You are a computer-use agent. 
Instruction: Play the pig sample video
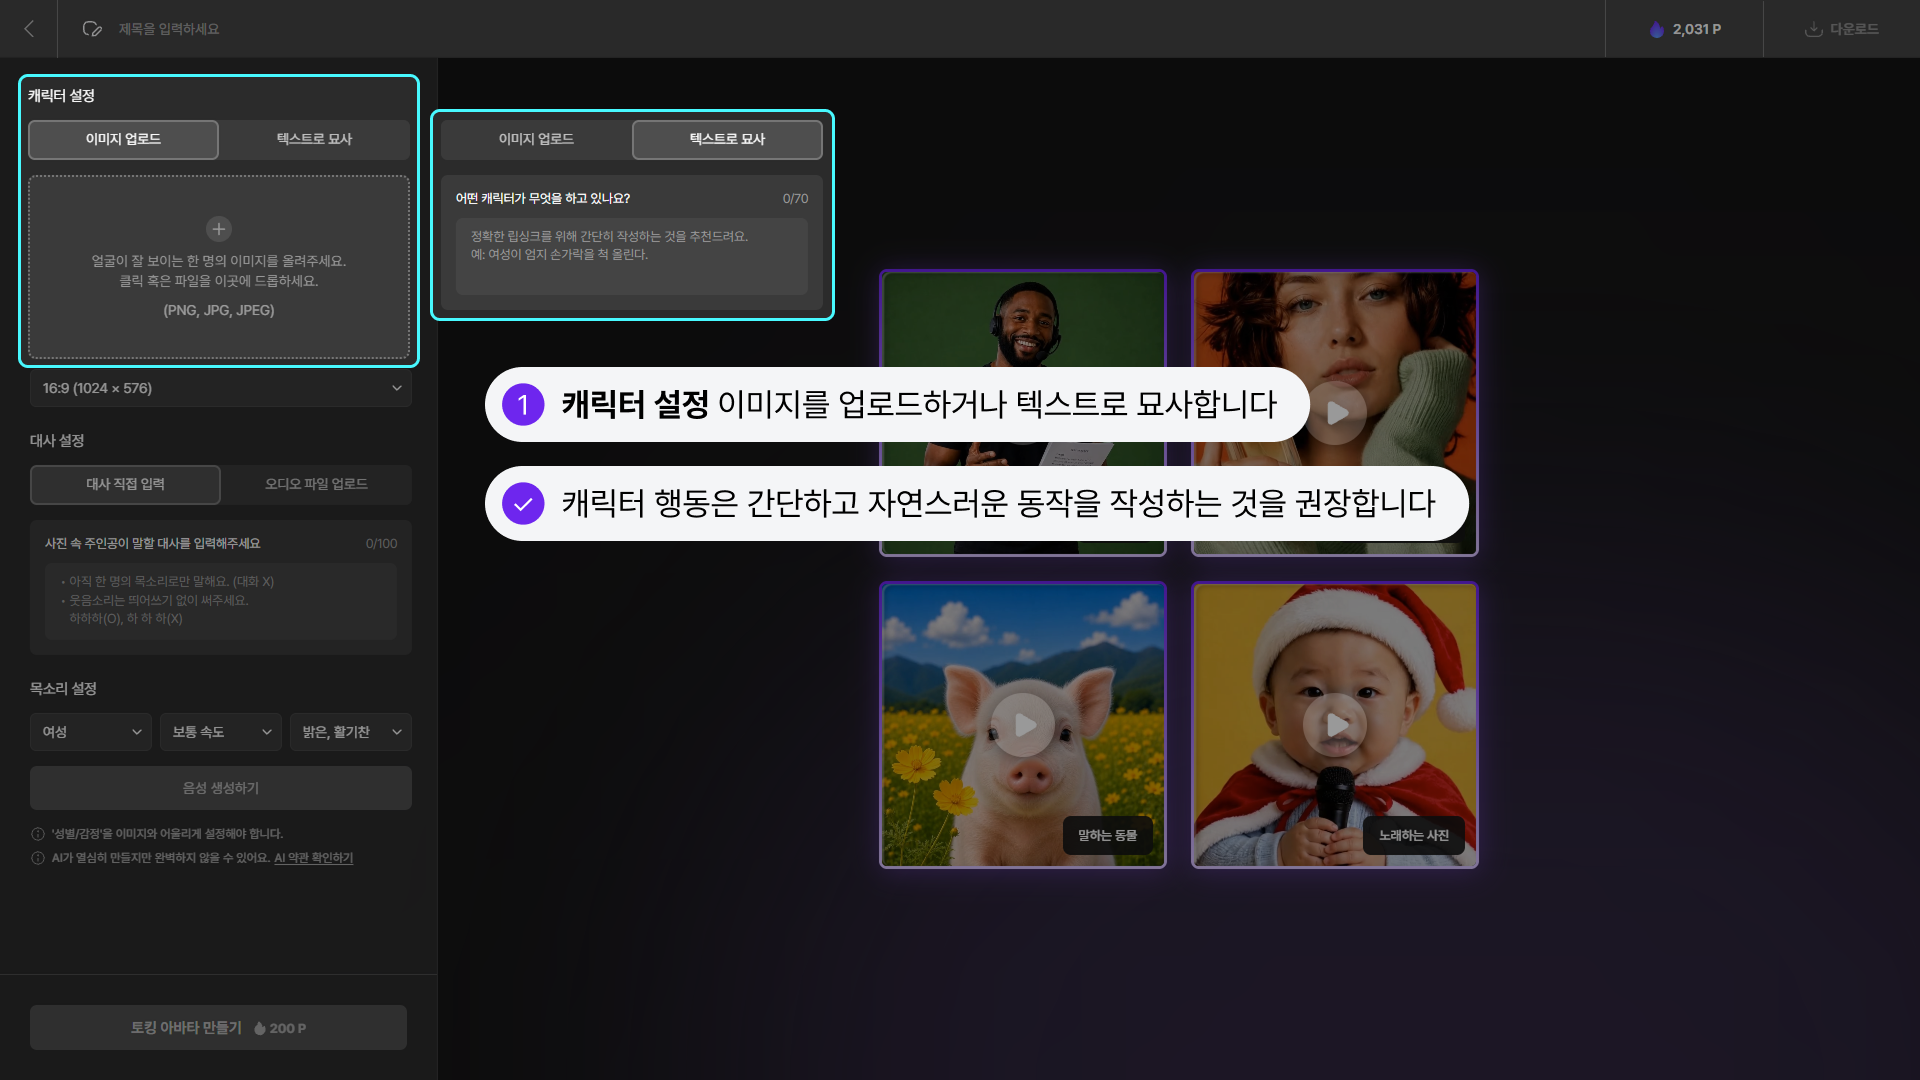click(1023, 725)
